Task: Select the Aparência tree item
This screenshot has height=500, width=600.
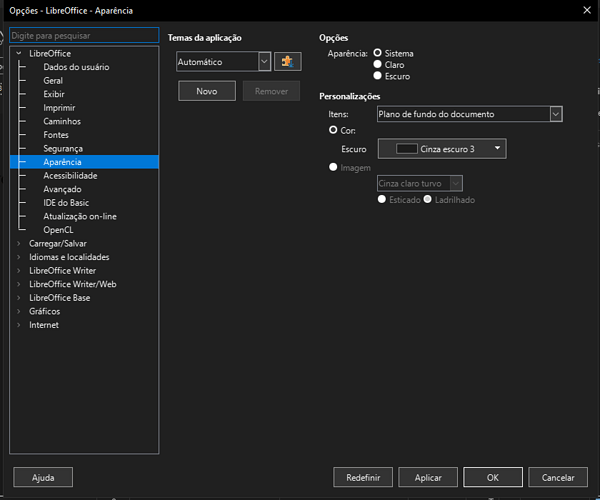Action: pos(84,162)
